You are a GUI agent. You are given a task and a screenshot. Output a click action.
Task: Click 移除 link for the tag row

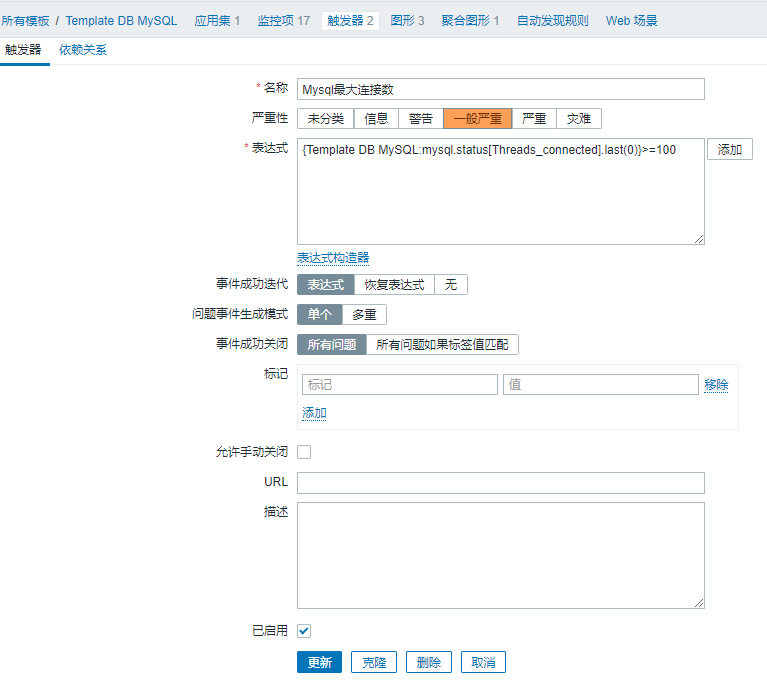click(716, 385)
